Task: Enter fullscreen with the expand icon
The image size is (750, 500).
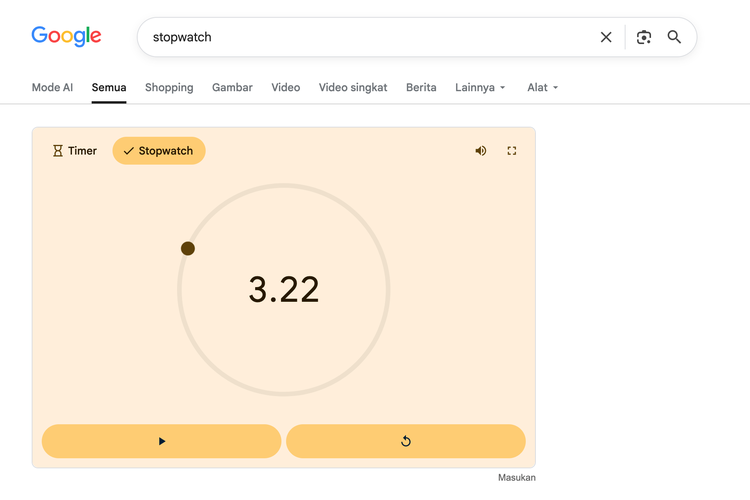Action: point(512,151)
